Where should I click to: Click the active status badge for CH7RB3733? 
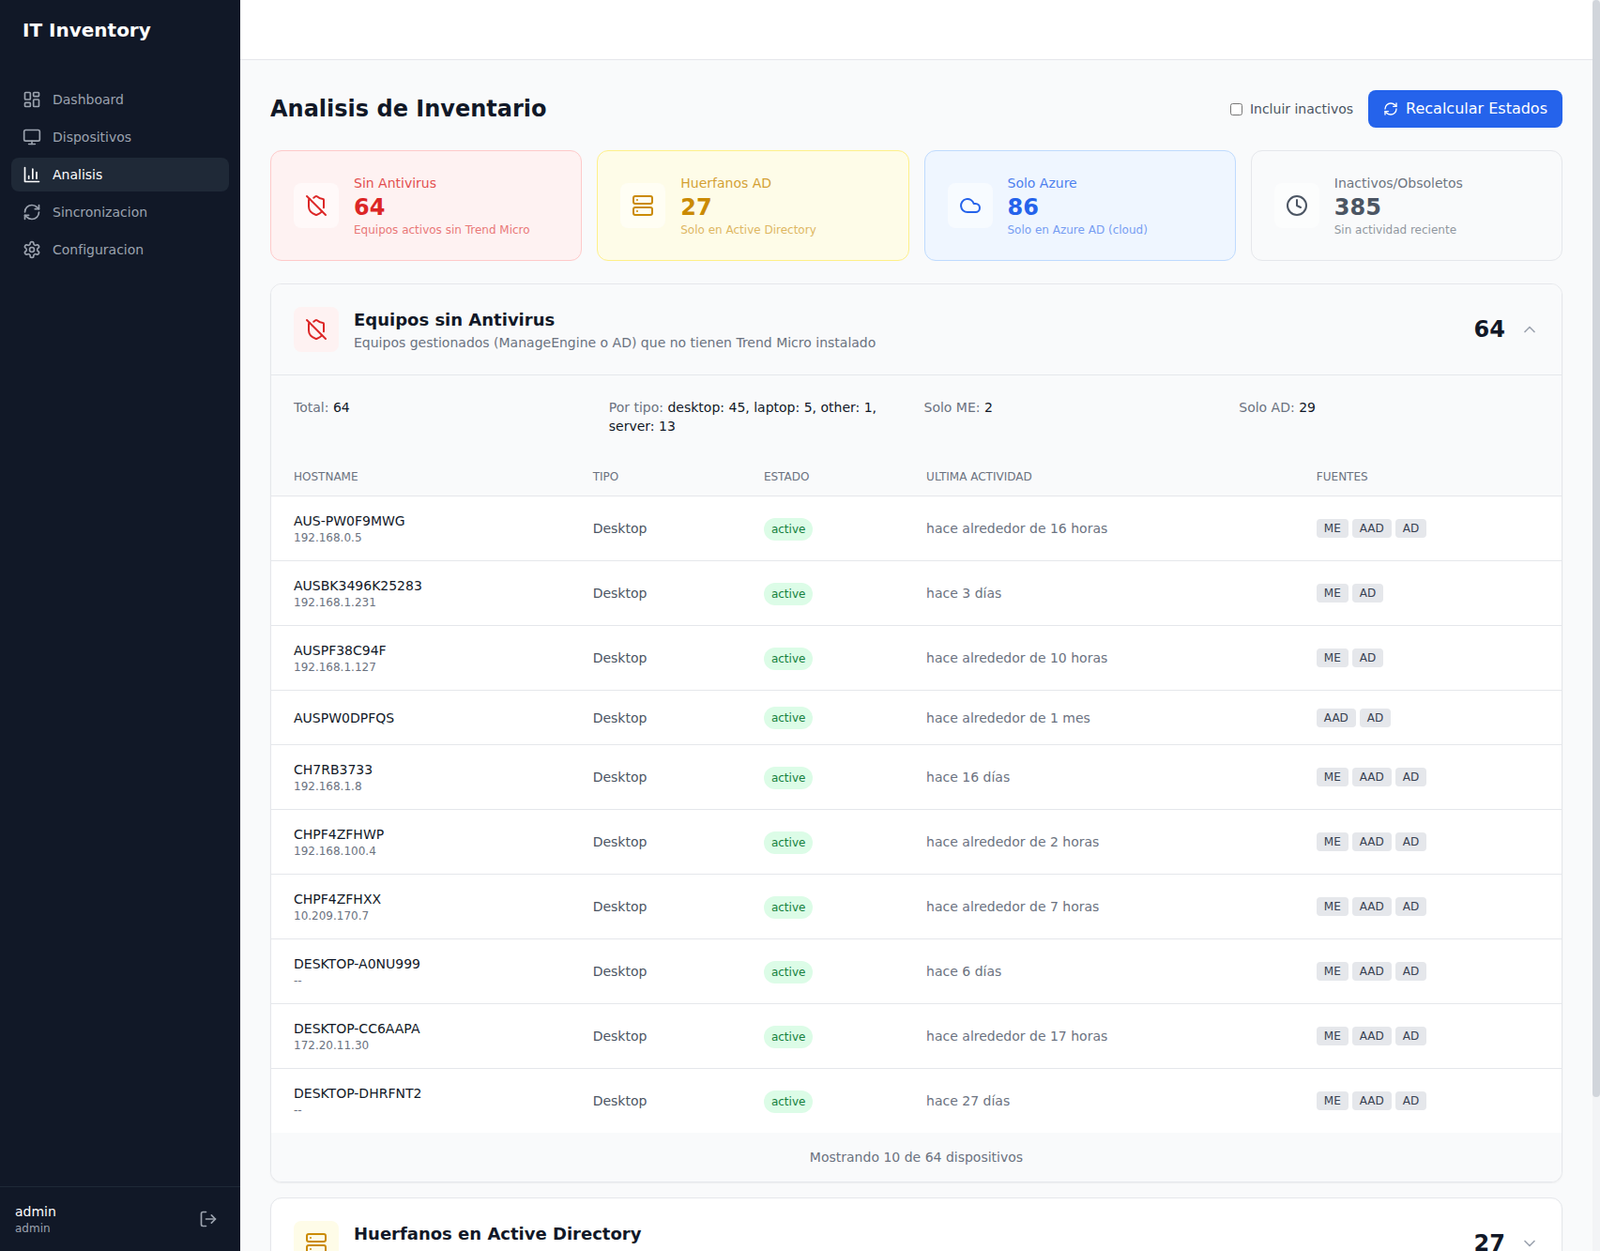coord(788,778)
